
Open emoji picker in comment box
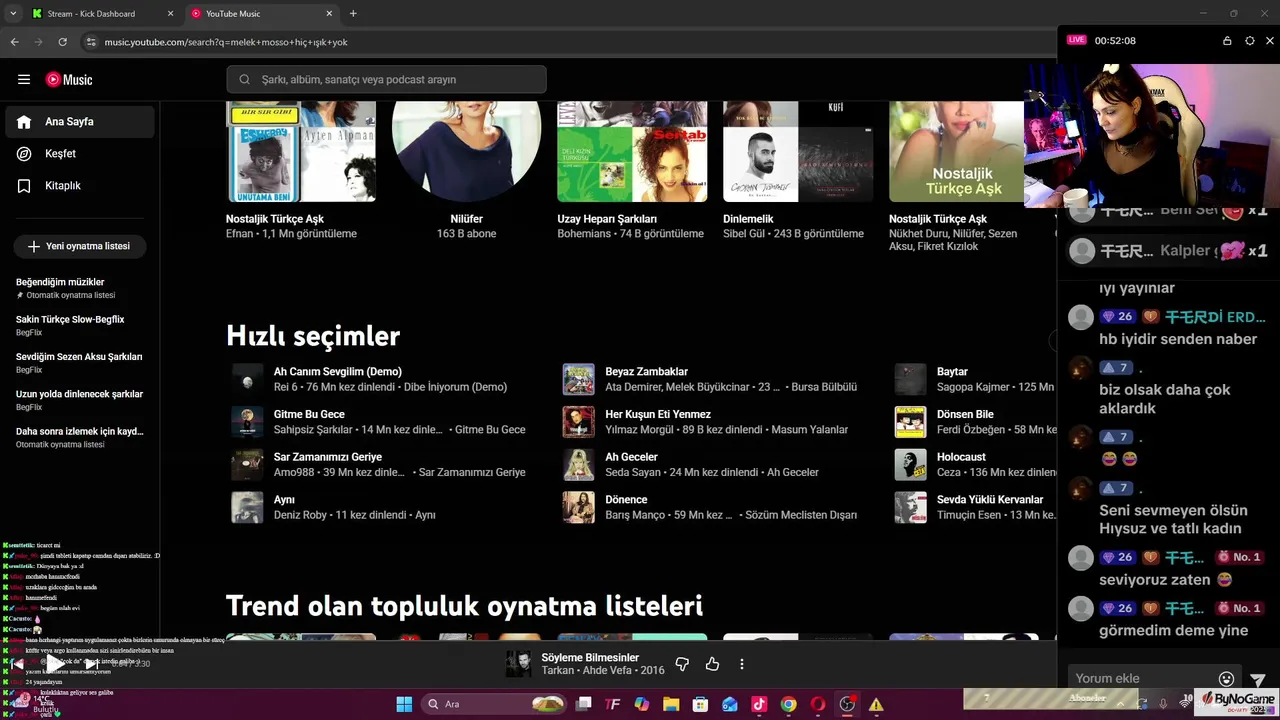click(1226, 679)
